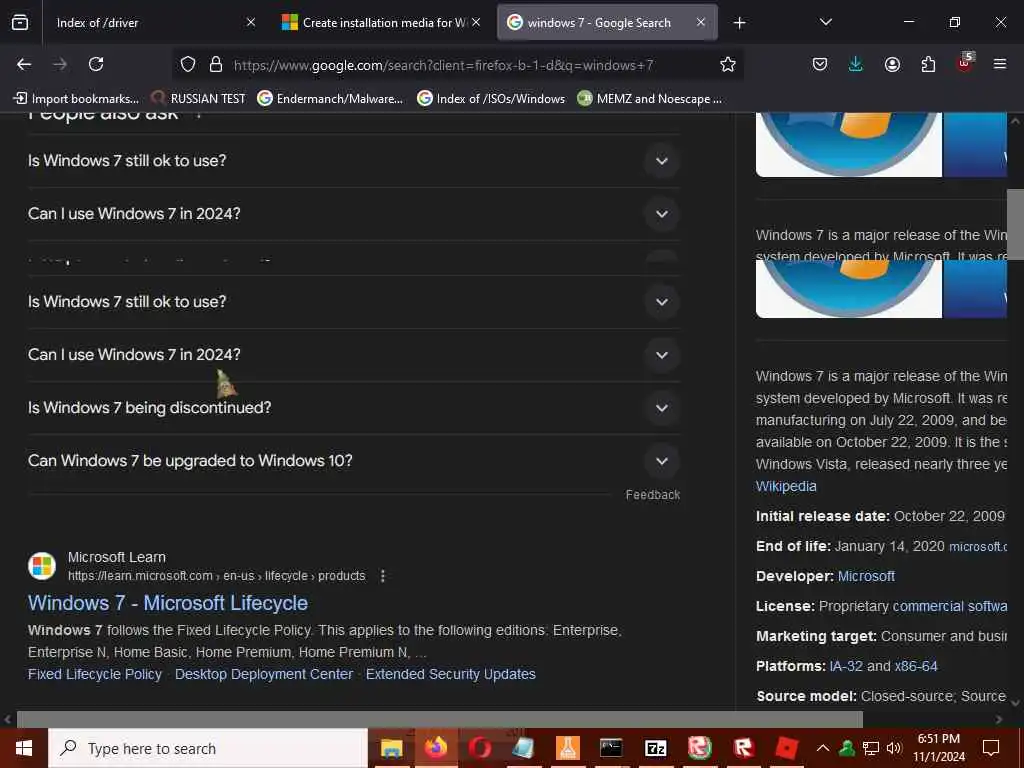Screen dimensions: 1024x768
Task: Open File Explorer from taskbar
Action: tap(391, 748)
